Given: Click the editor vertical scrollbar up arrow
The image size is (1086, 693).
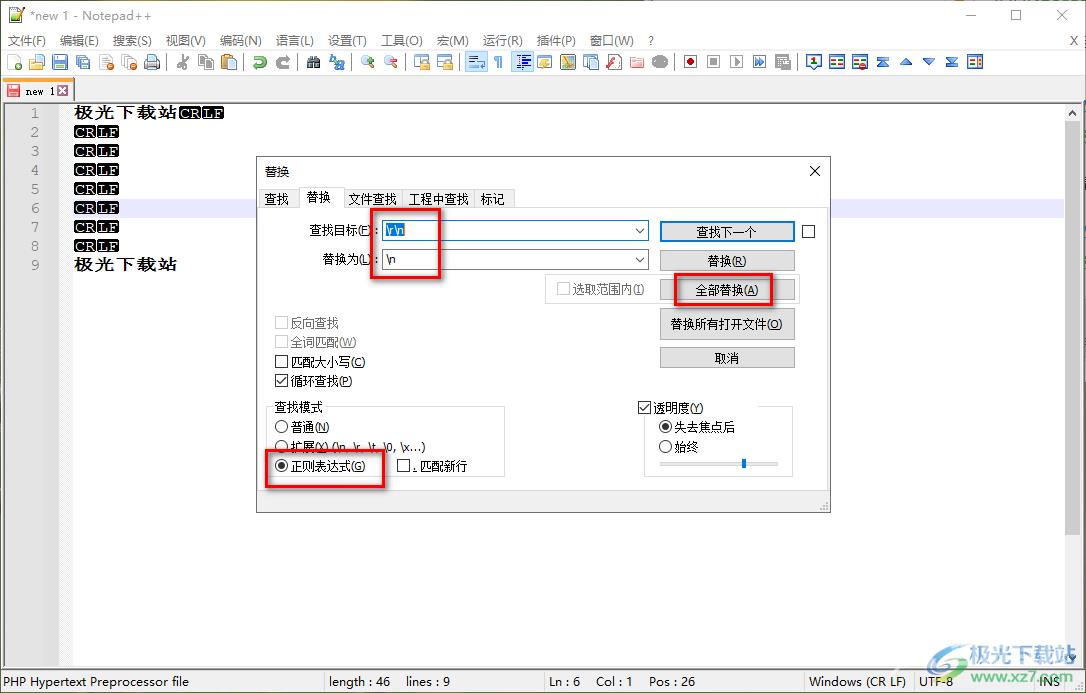Looking at the screenshot, I should [1072, 112].
